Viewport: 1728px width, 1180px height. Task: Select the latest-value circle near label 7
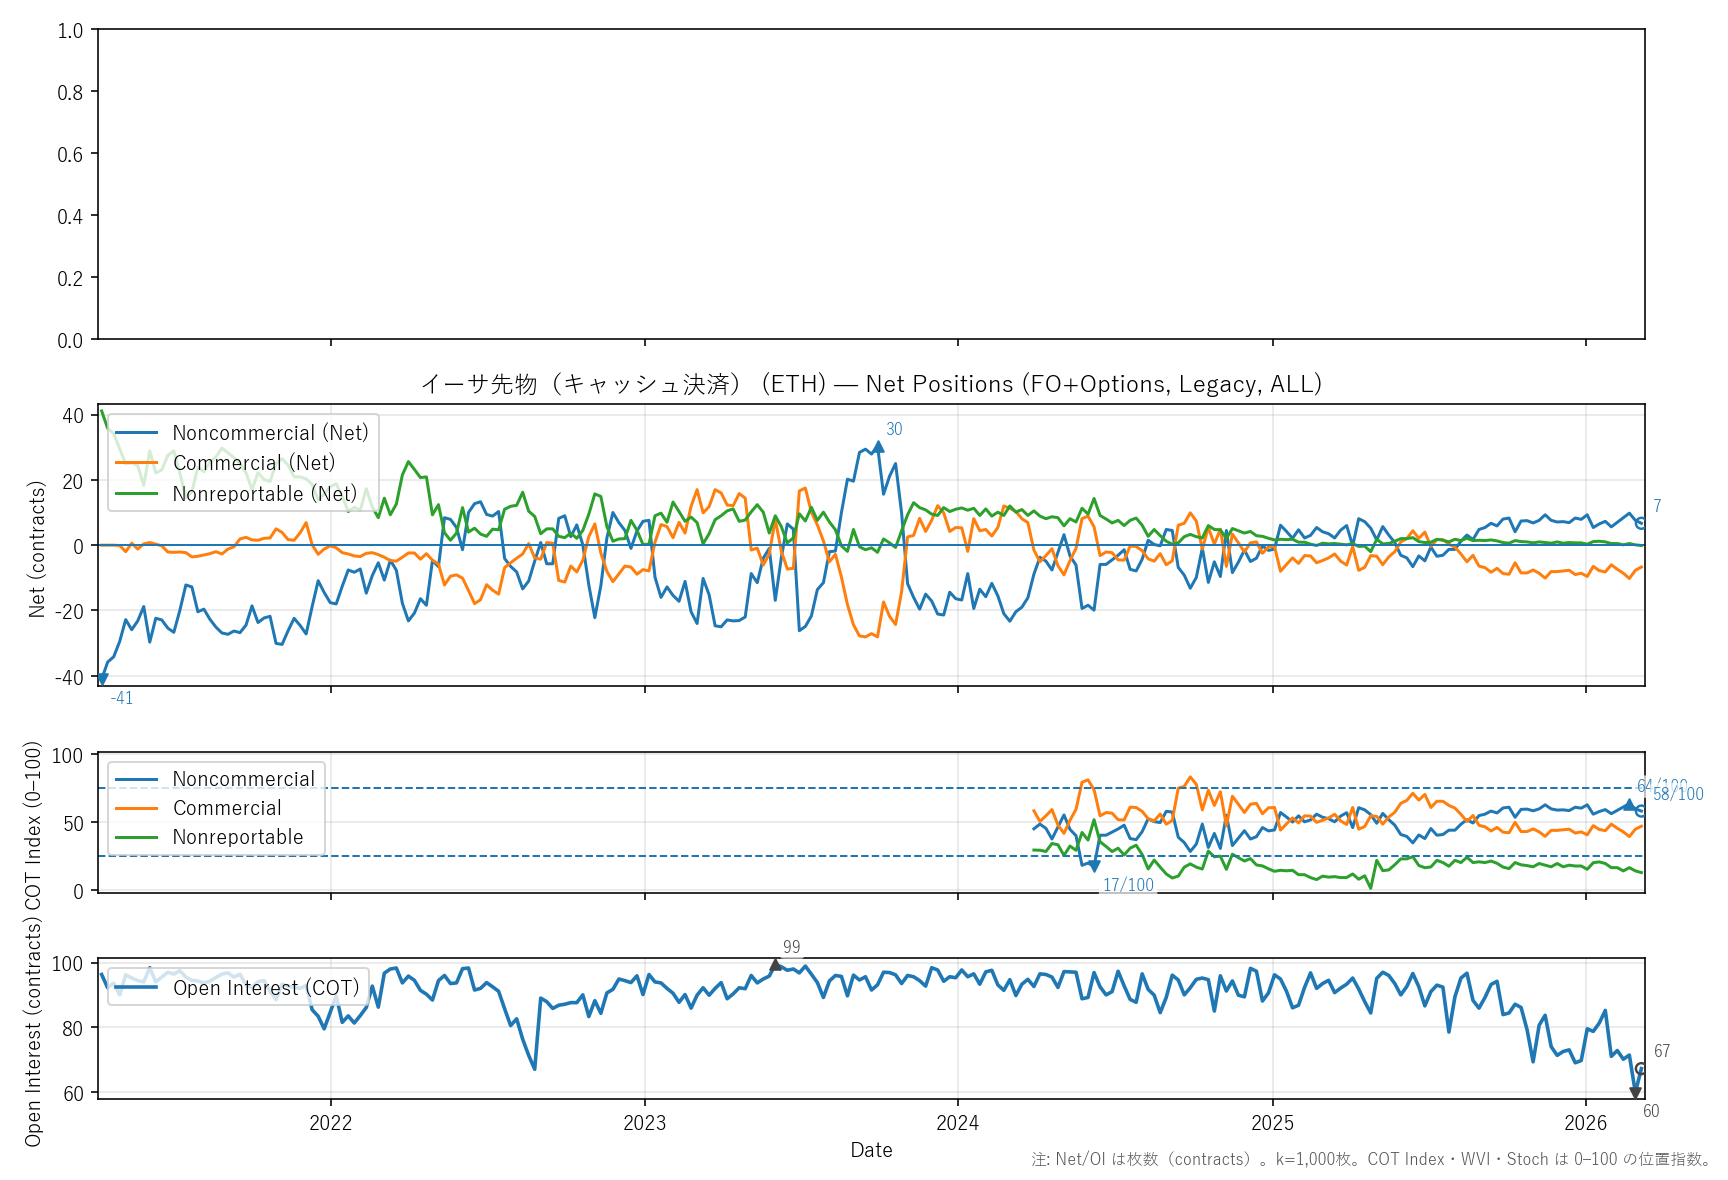pos(1641,523)
